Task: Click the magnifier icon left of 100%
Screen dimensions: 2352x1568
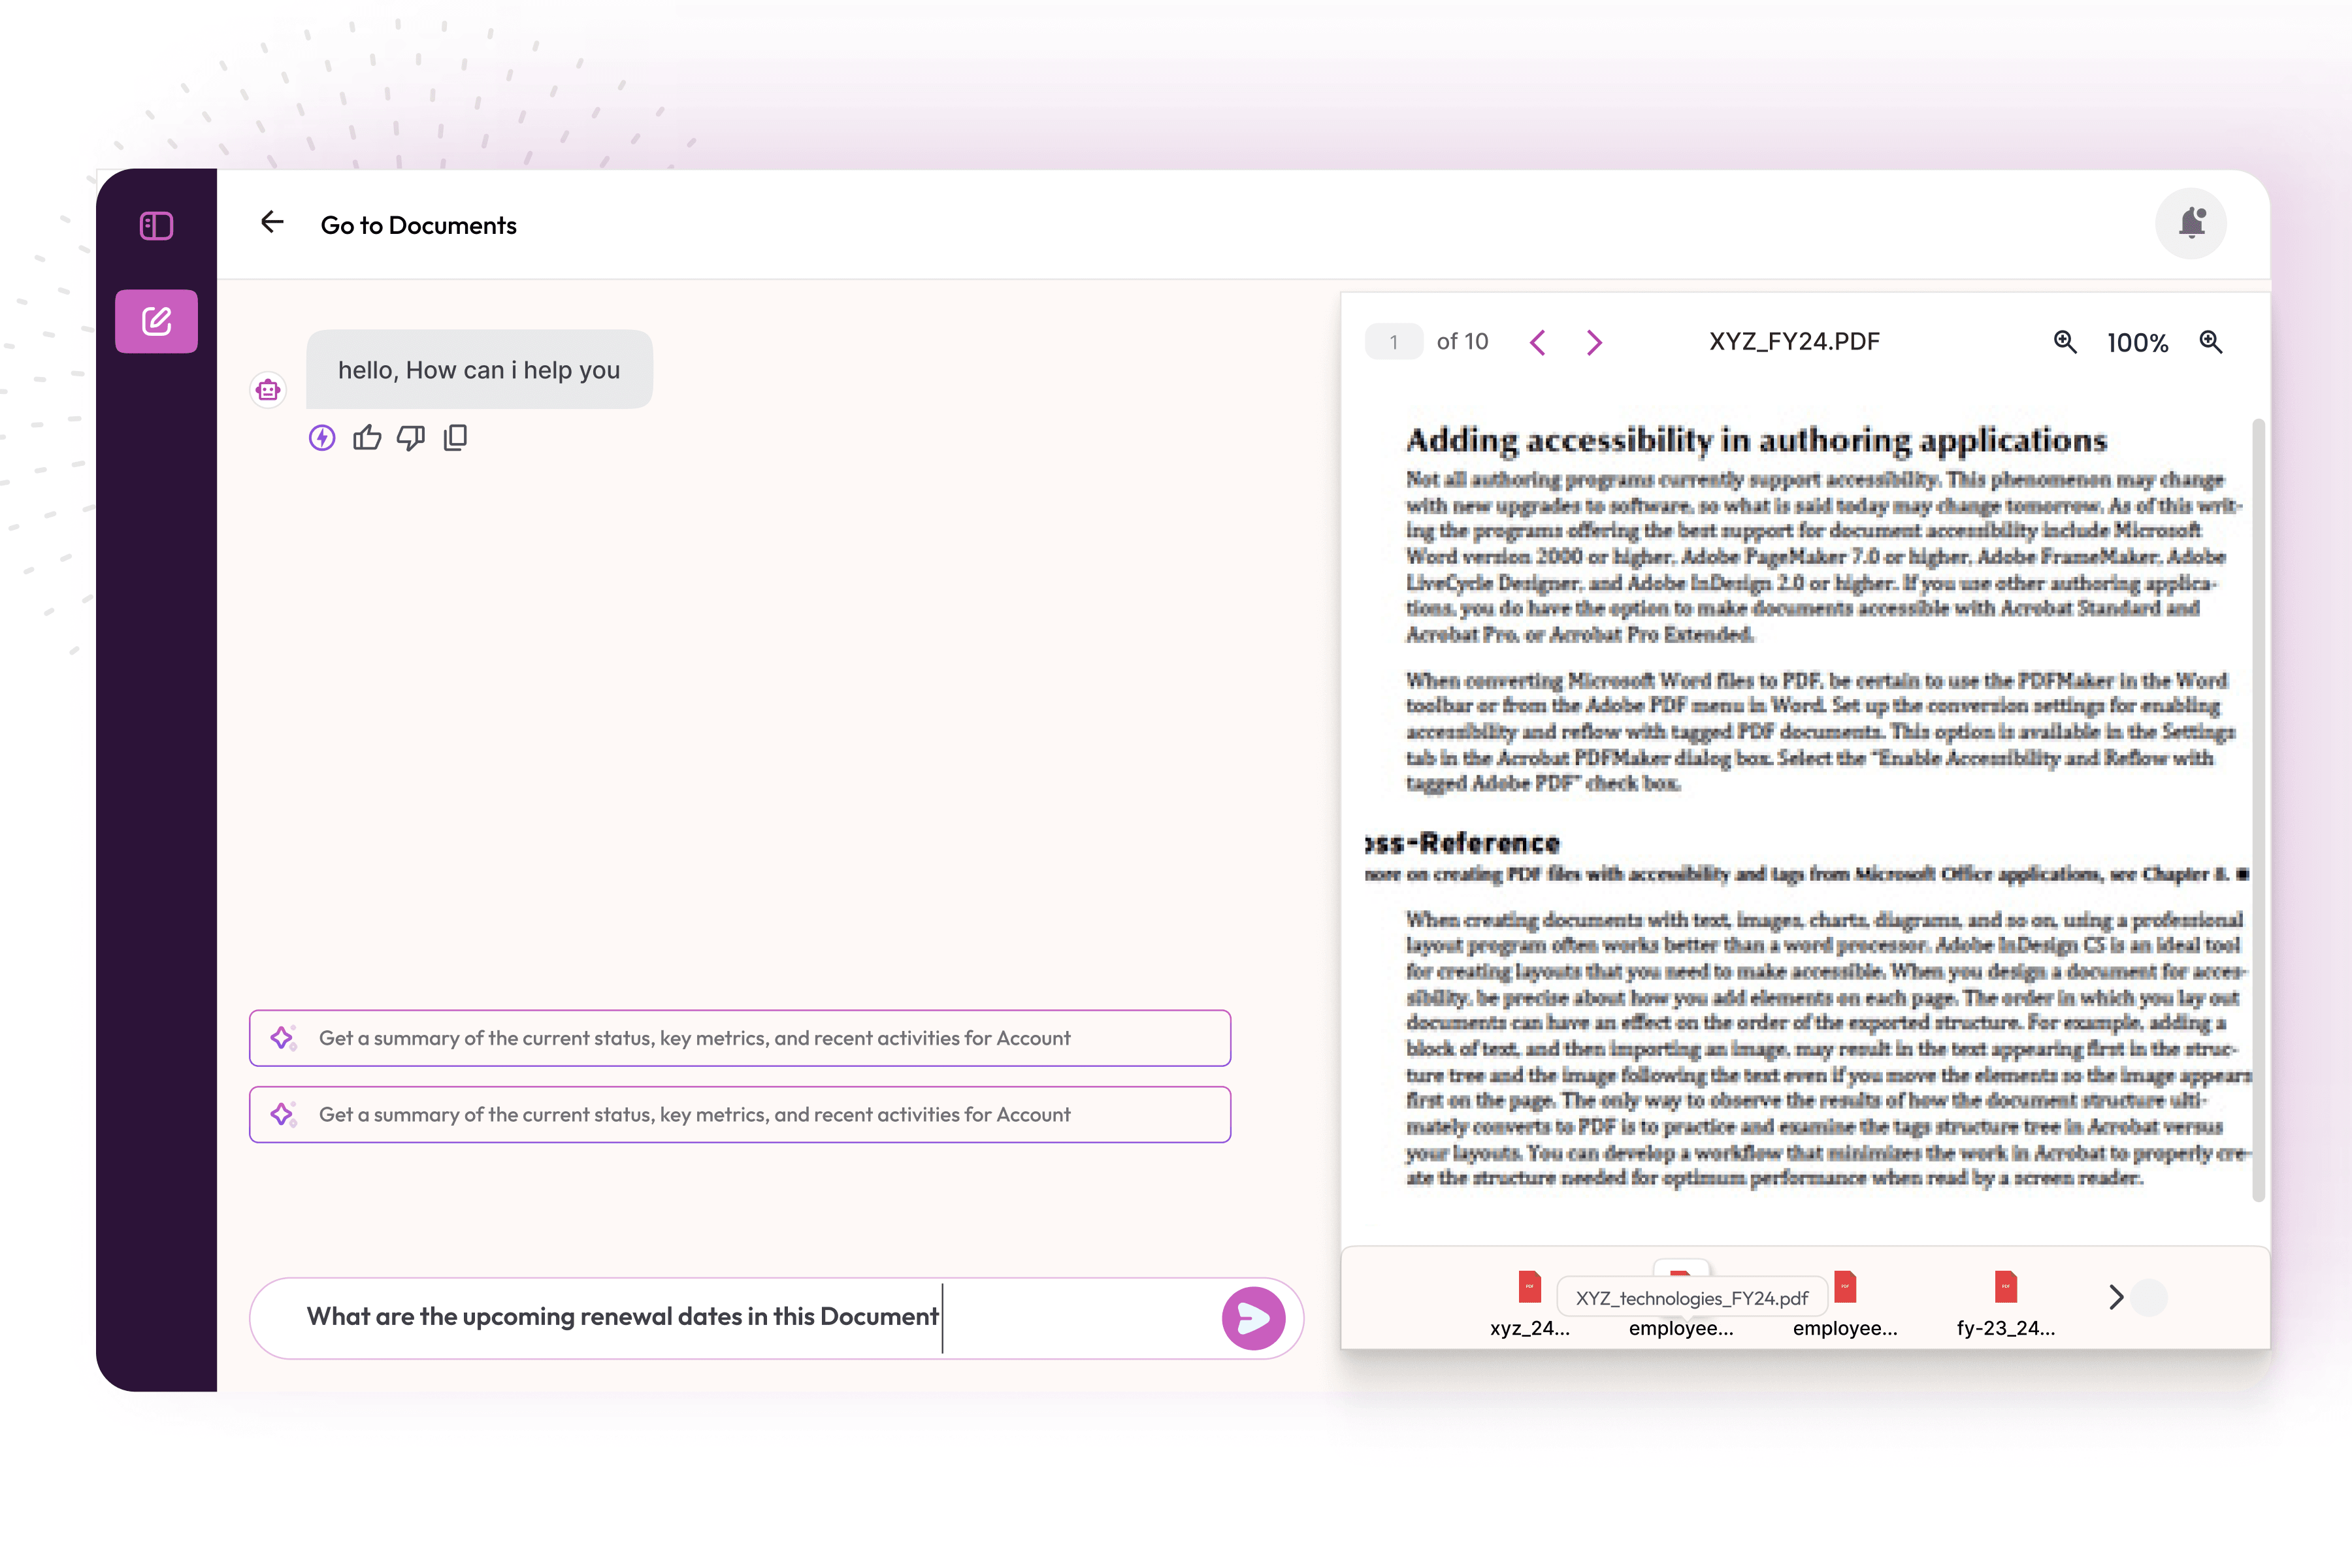Action: pos(2065,342)
